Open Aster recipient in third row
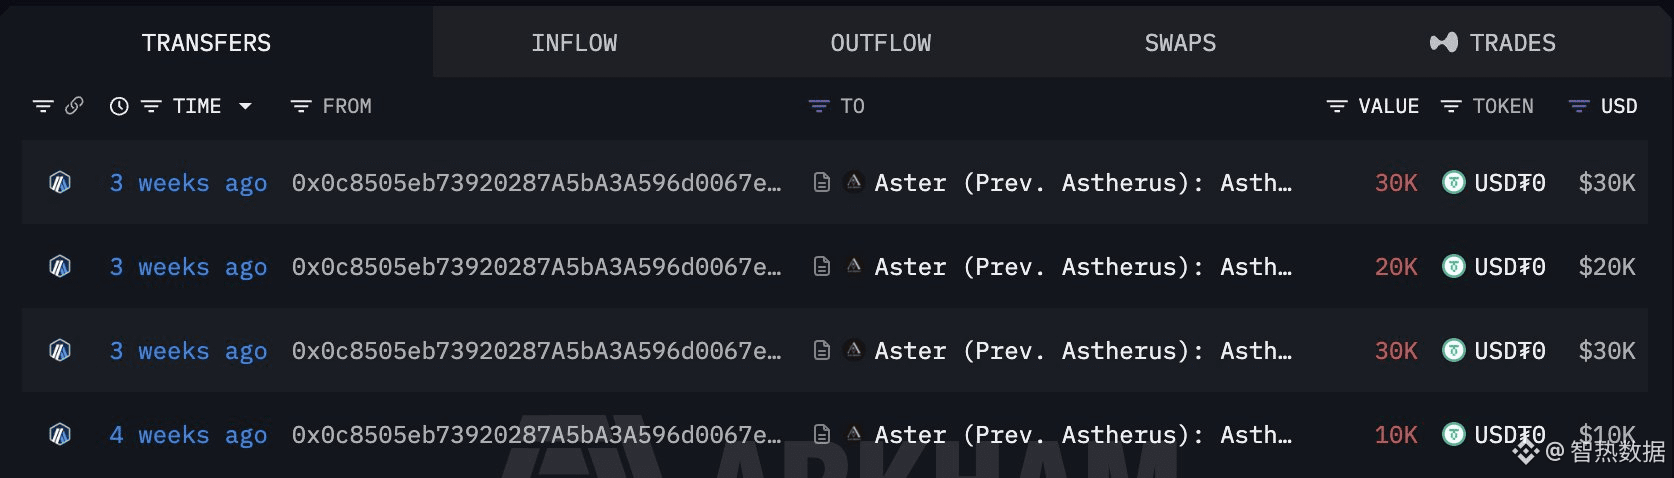 pyautogui.click(x=1083, y=351)
